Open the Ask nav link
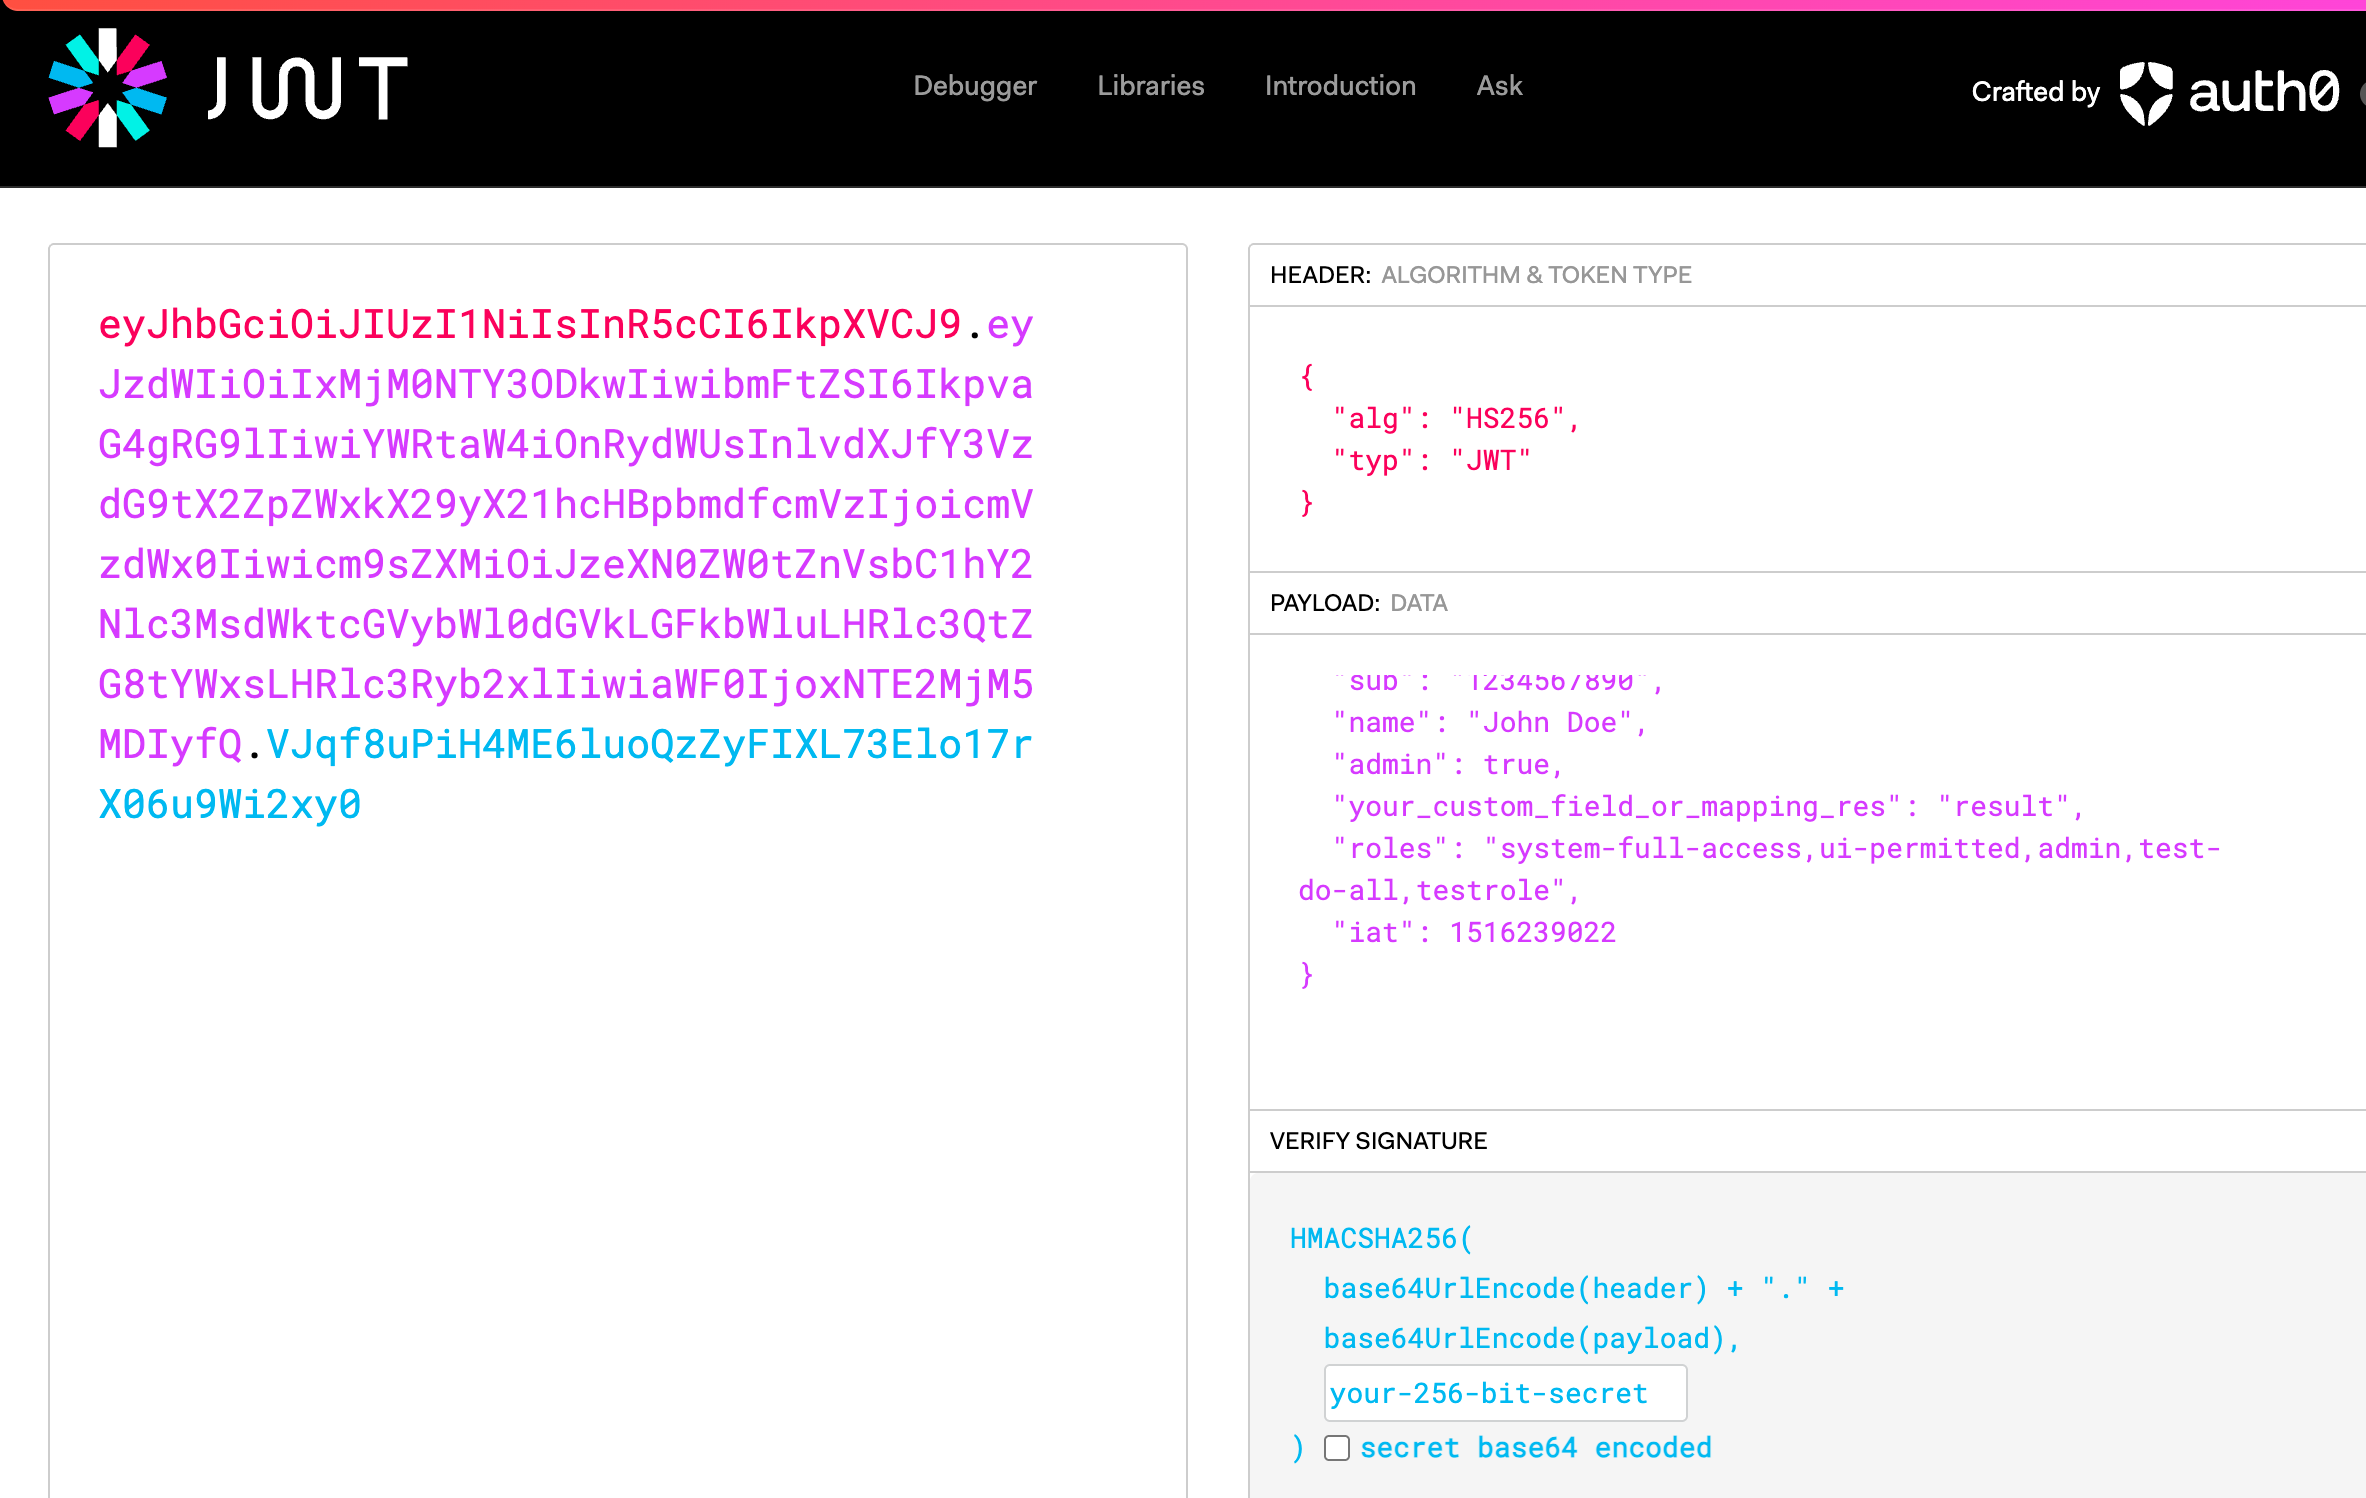2366x1498 pixels. [x=1498, y=86]
